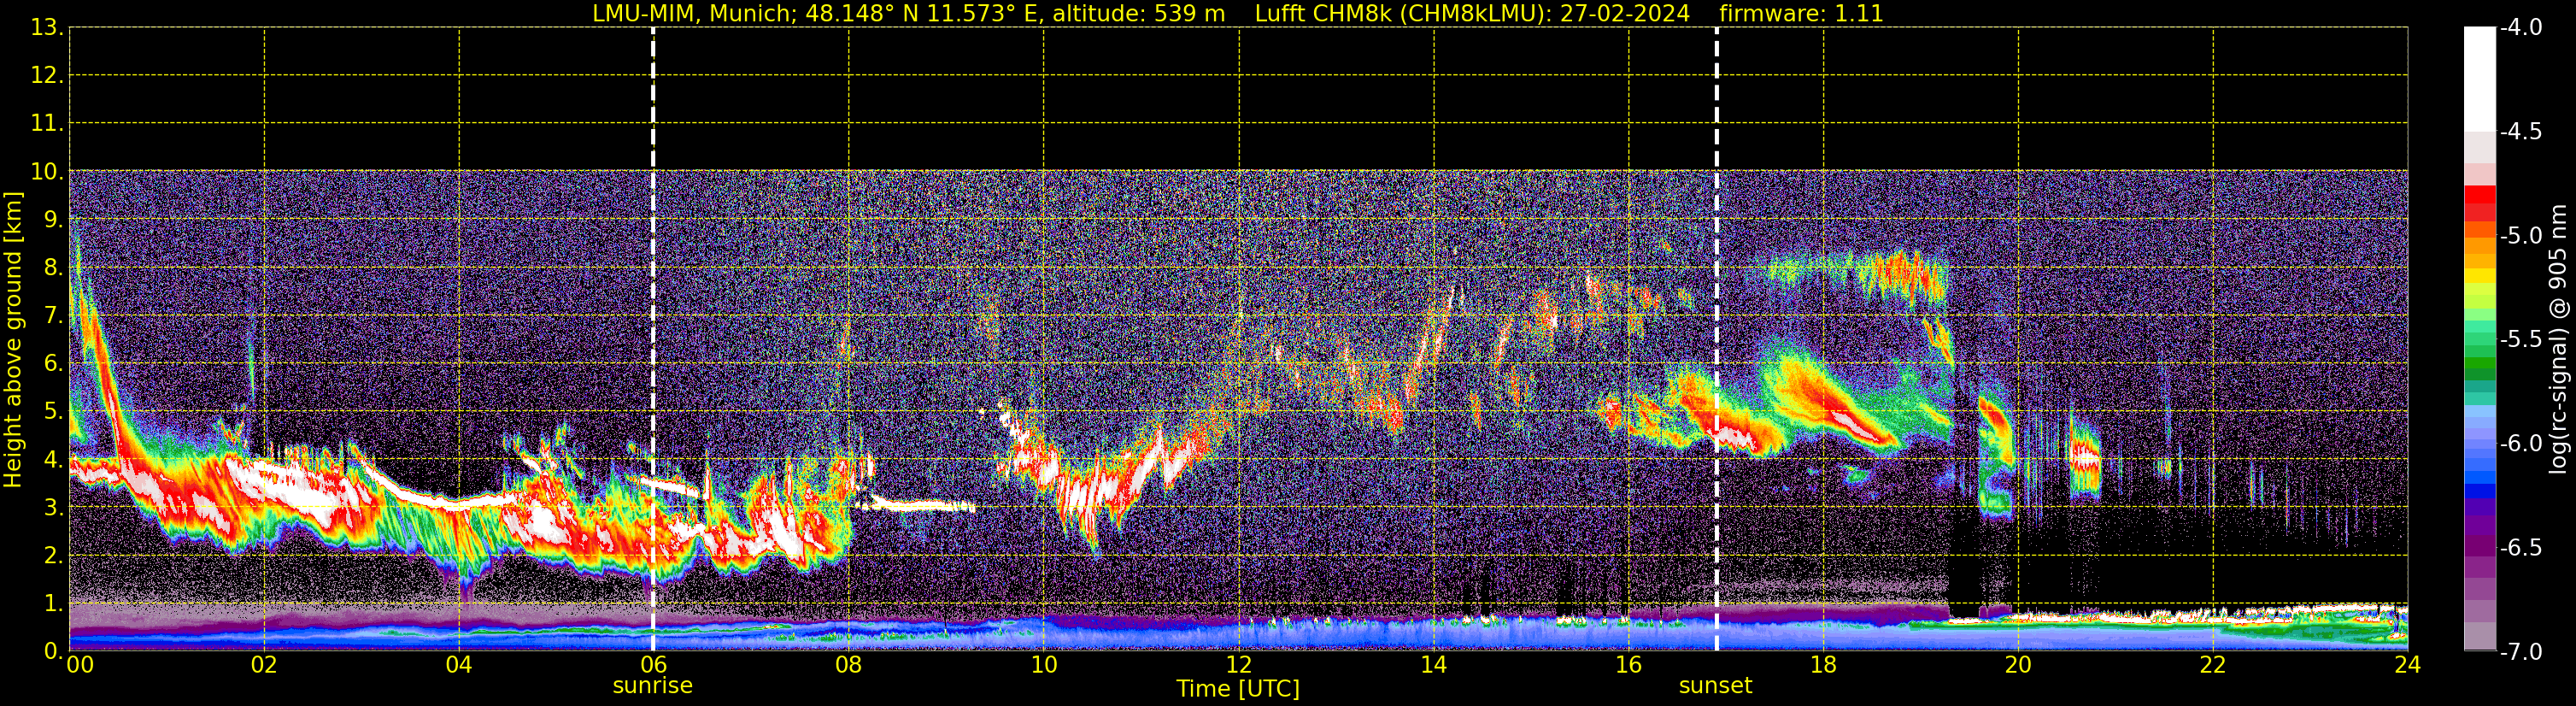Click the time-axis tick label 10
This screenshot has width=2576, height=706.
coord(1043,666)
